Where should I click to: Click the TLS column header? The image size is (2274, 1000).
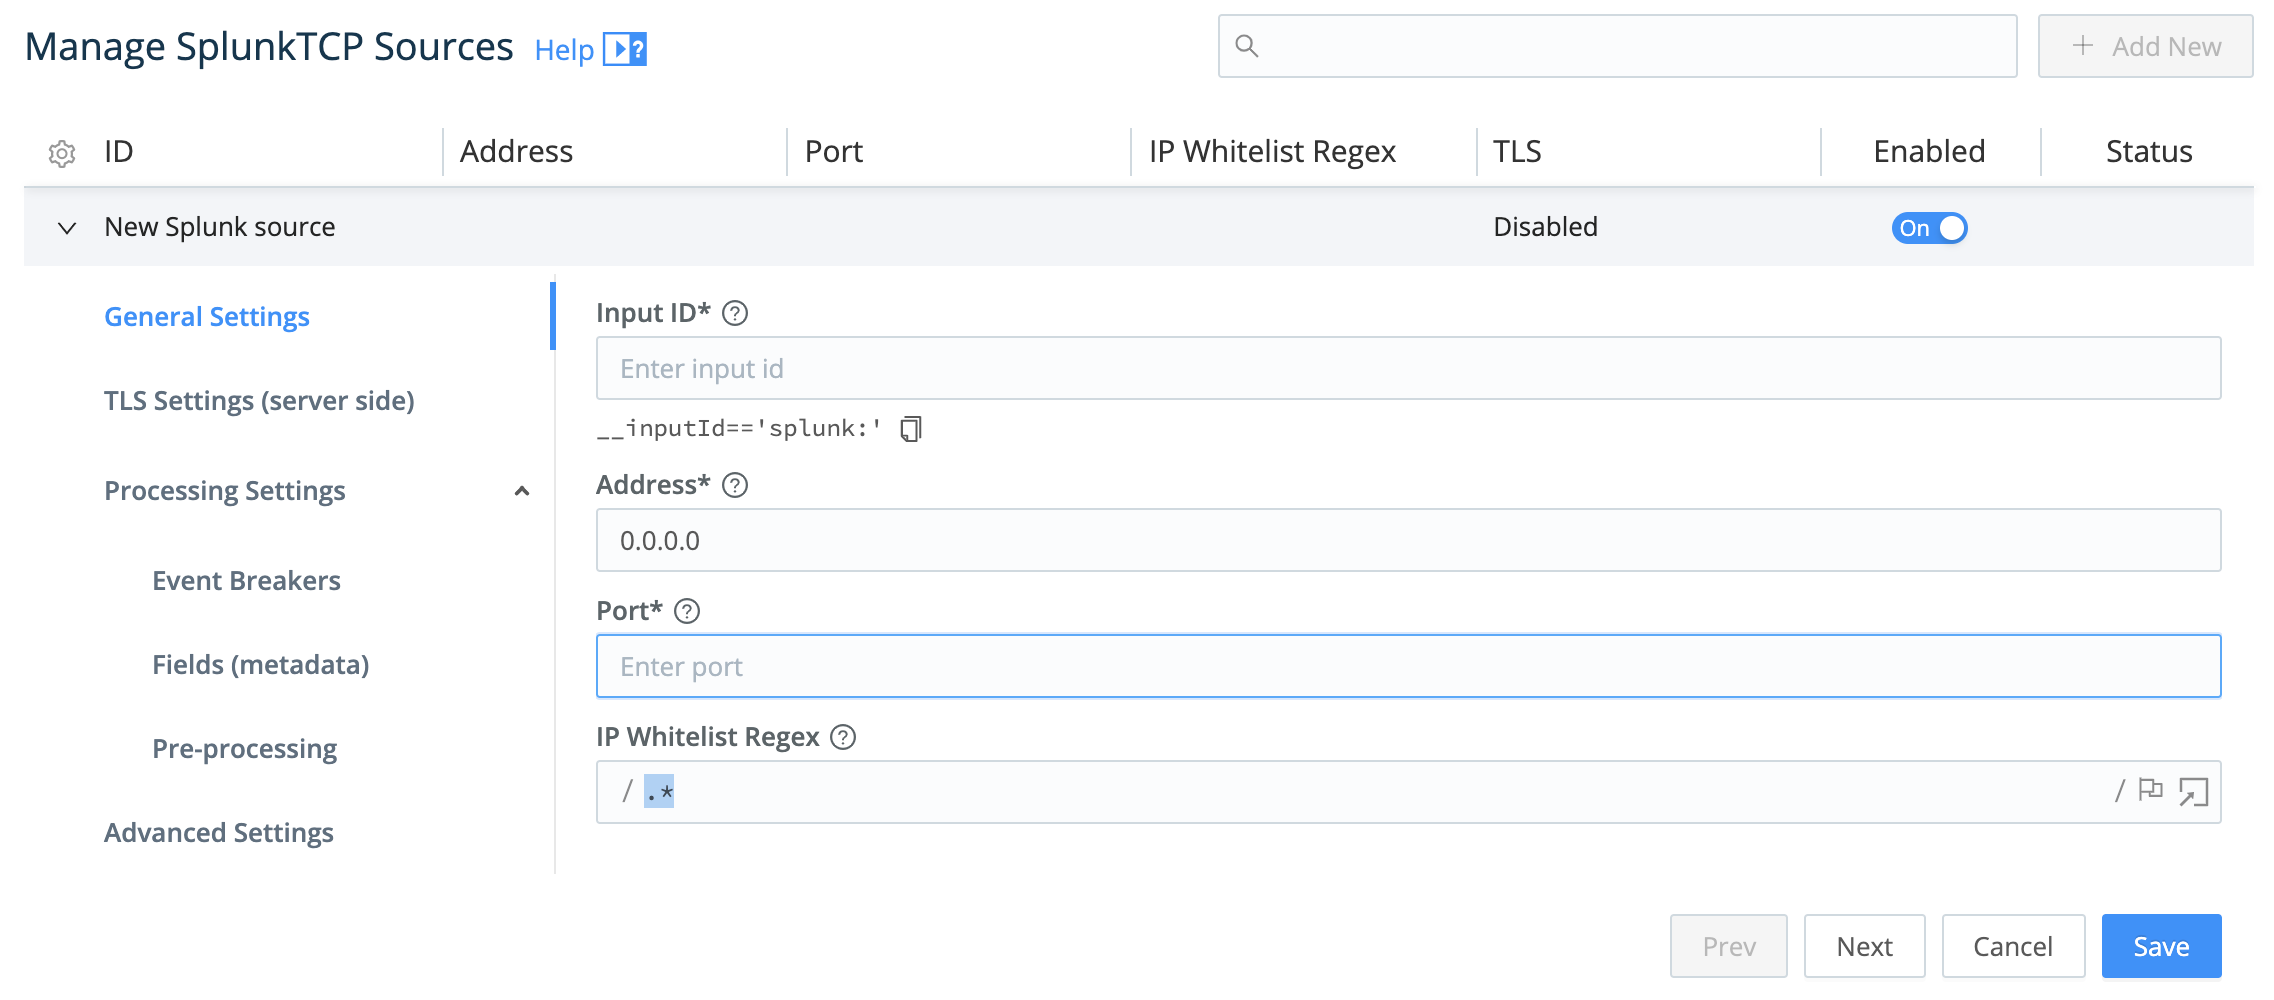point(1517,152)
